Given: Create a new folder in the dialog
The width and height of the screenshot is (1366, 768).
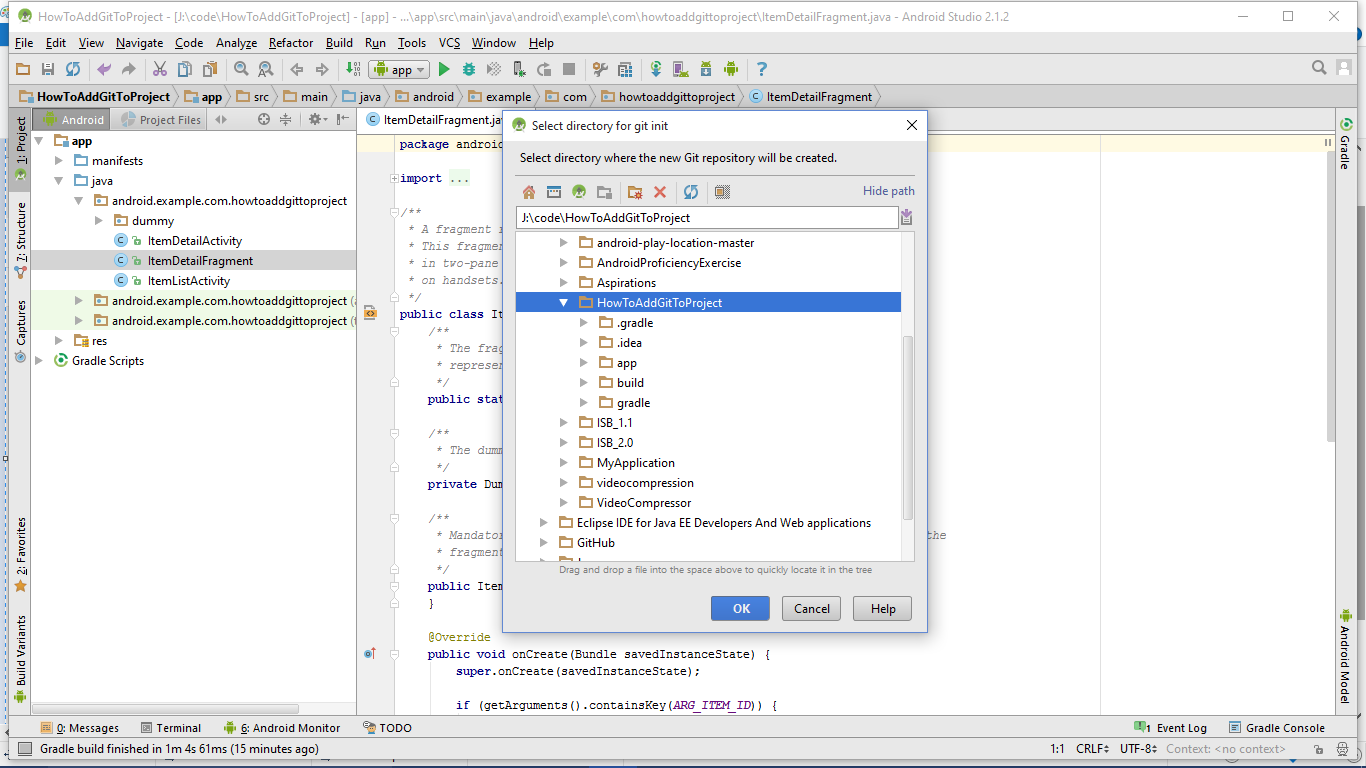Looking at the screenshot, I should pos(635,191).
